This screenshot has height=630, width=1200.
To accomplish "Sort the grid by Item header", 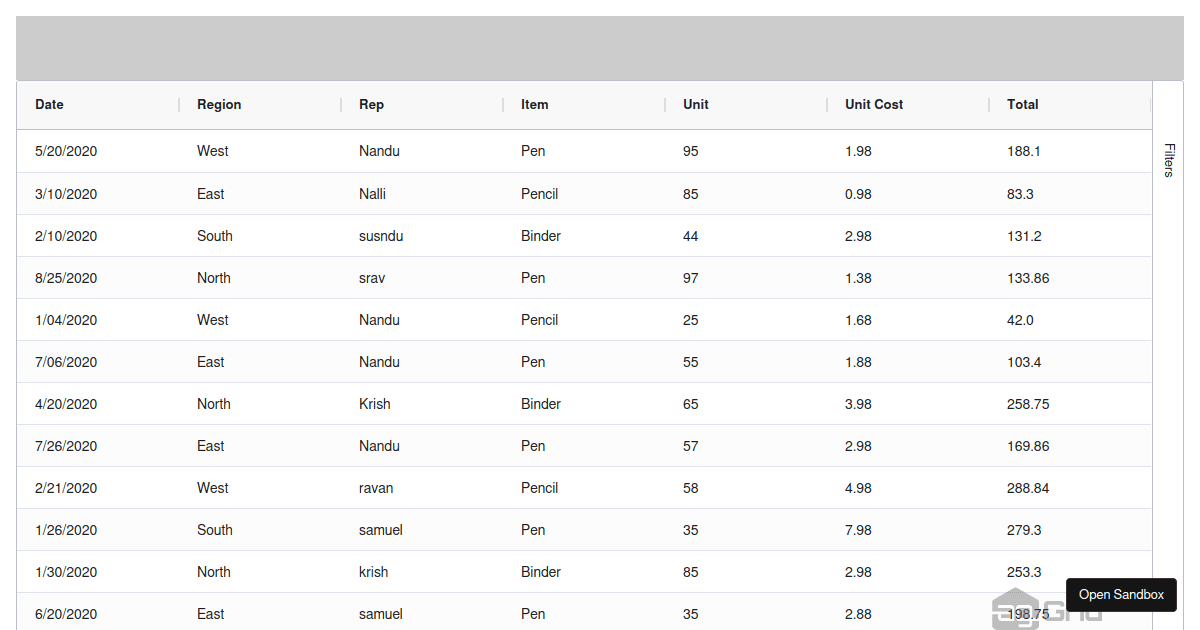I will pos(534,104).
